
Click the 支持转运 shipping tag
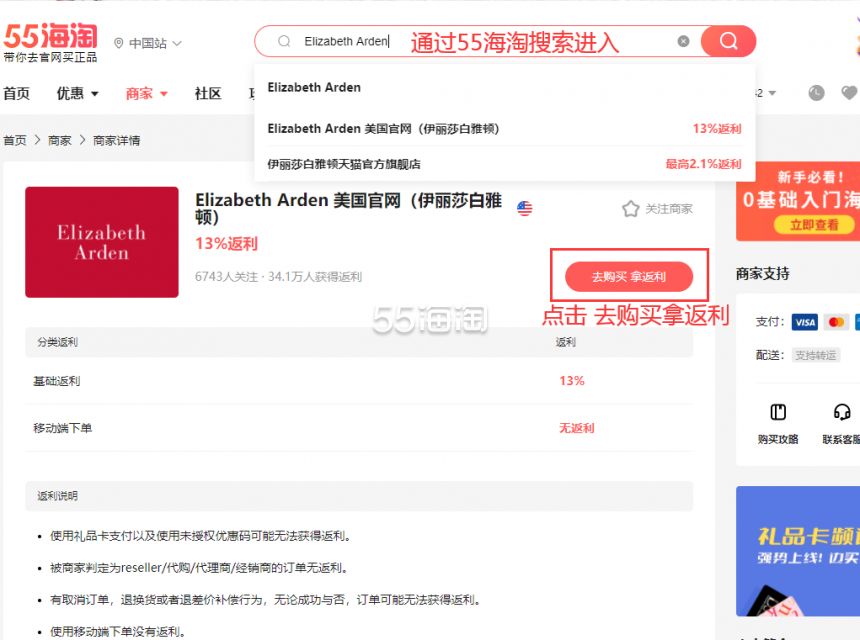point(816,355)
